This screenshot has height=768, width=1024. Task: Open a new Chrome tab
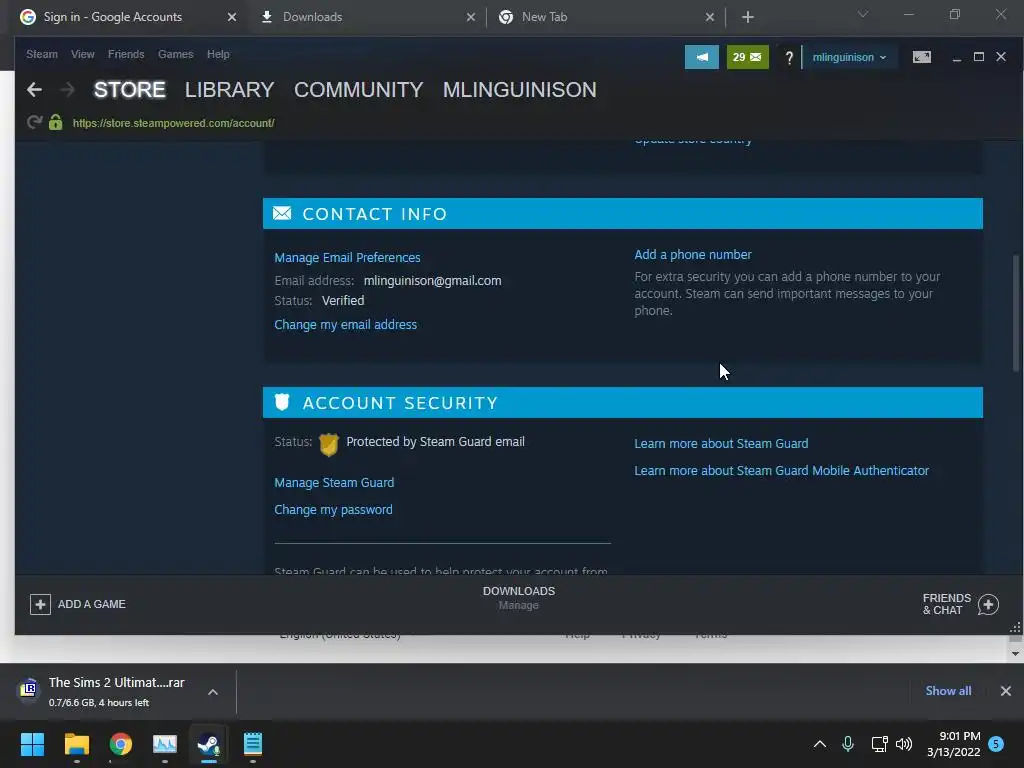pos(748,17)
